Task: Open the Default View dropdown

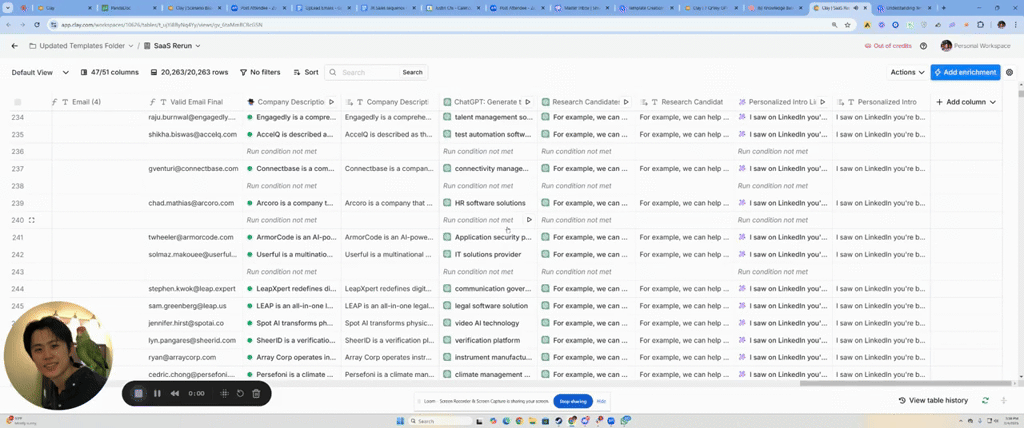Action: 40,72
